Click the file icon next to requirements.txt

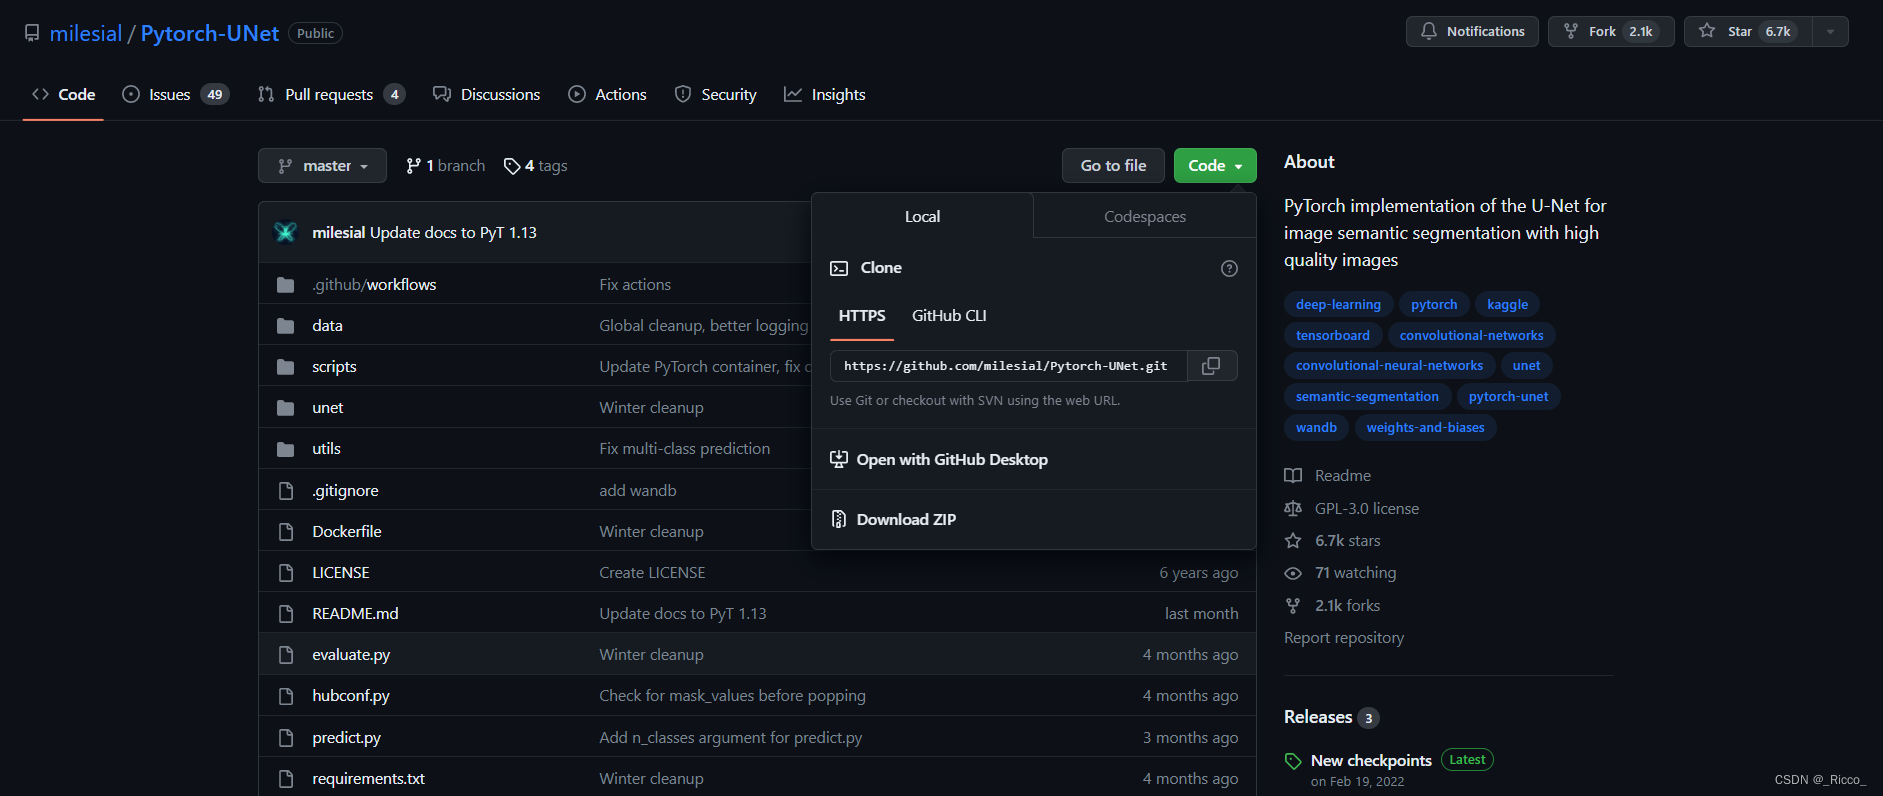click(x=286, y=779)
